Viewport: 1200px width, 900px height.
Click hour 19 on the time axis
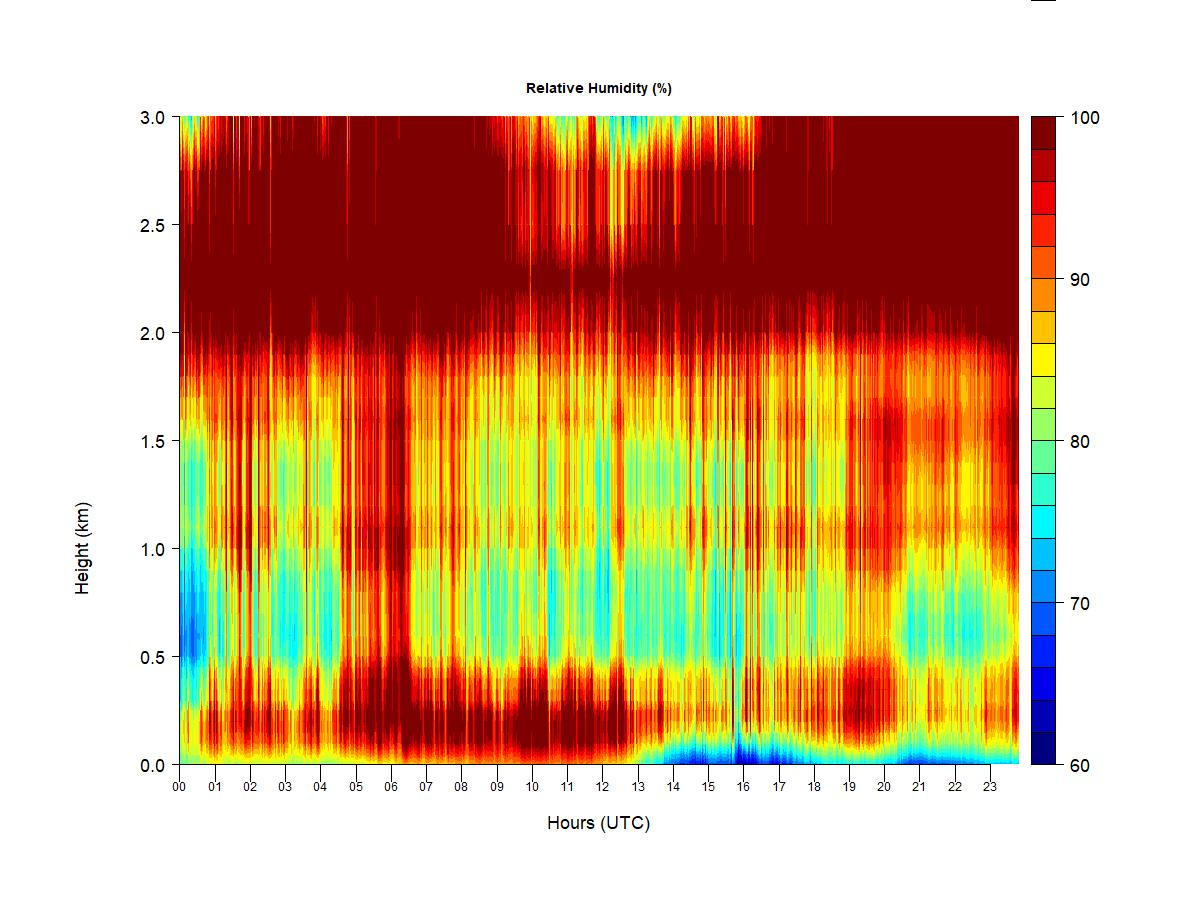(849, 787)
